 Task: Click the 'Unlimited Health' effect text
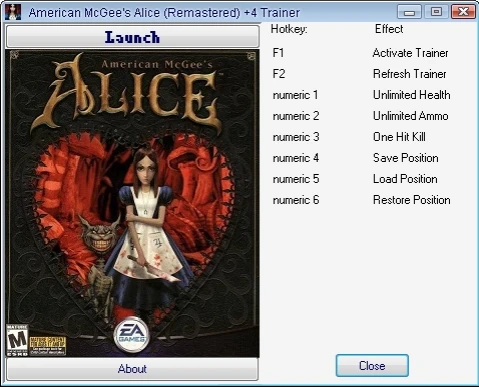pos(412,95)
